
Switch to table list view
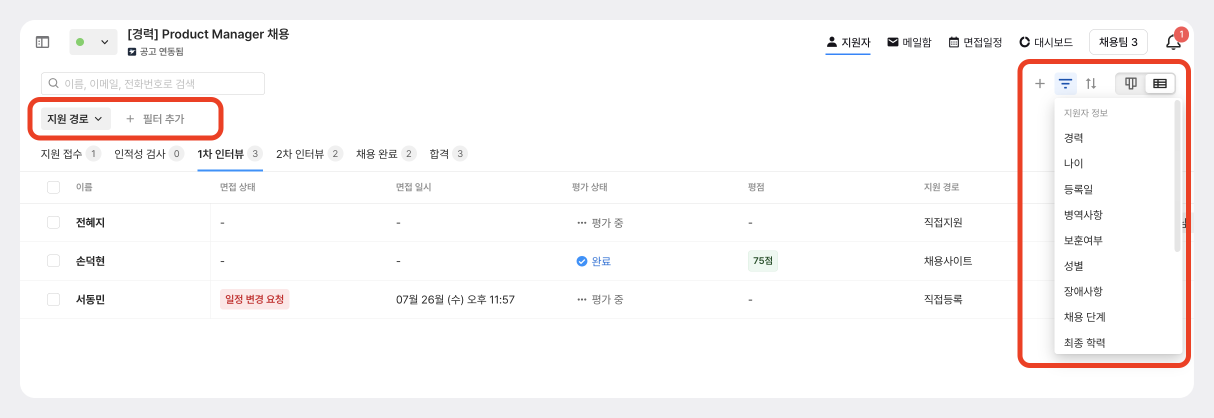point(1160,84)
